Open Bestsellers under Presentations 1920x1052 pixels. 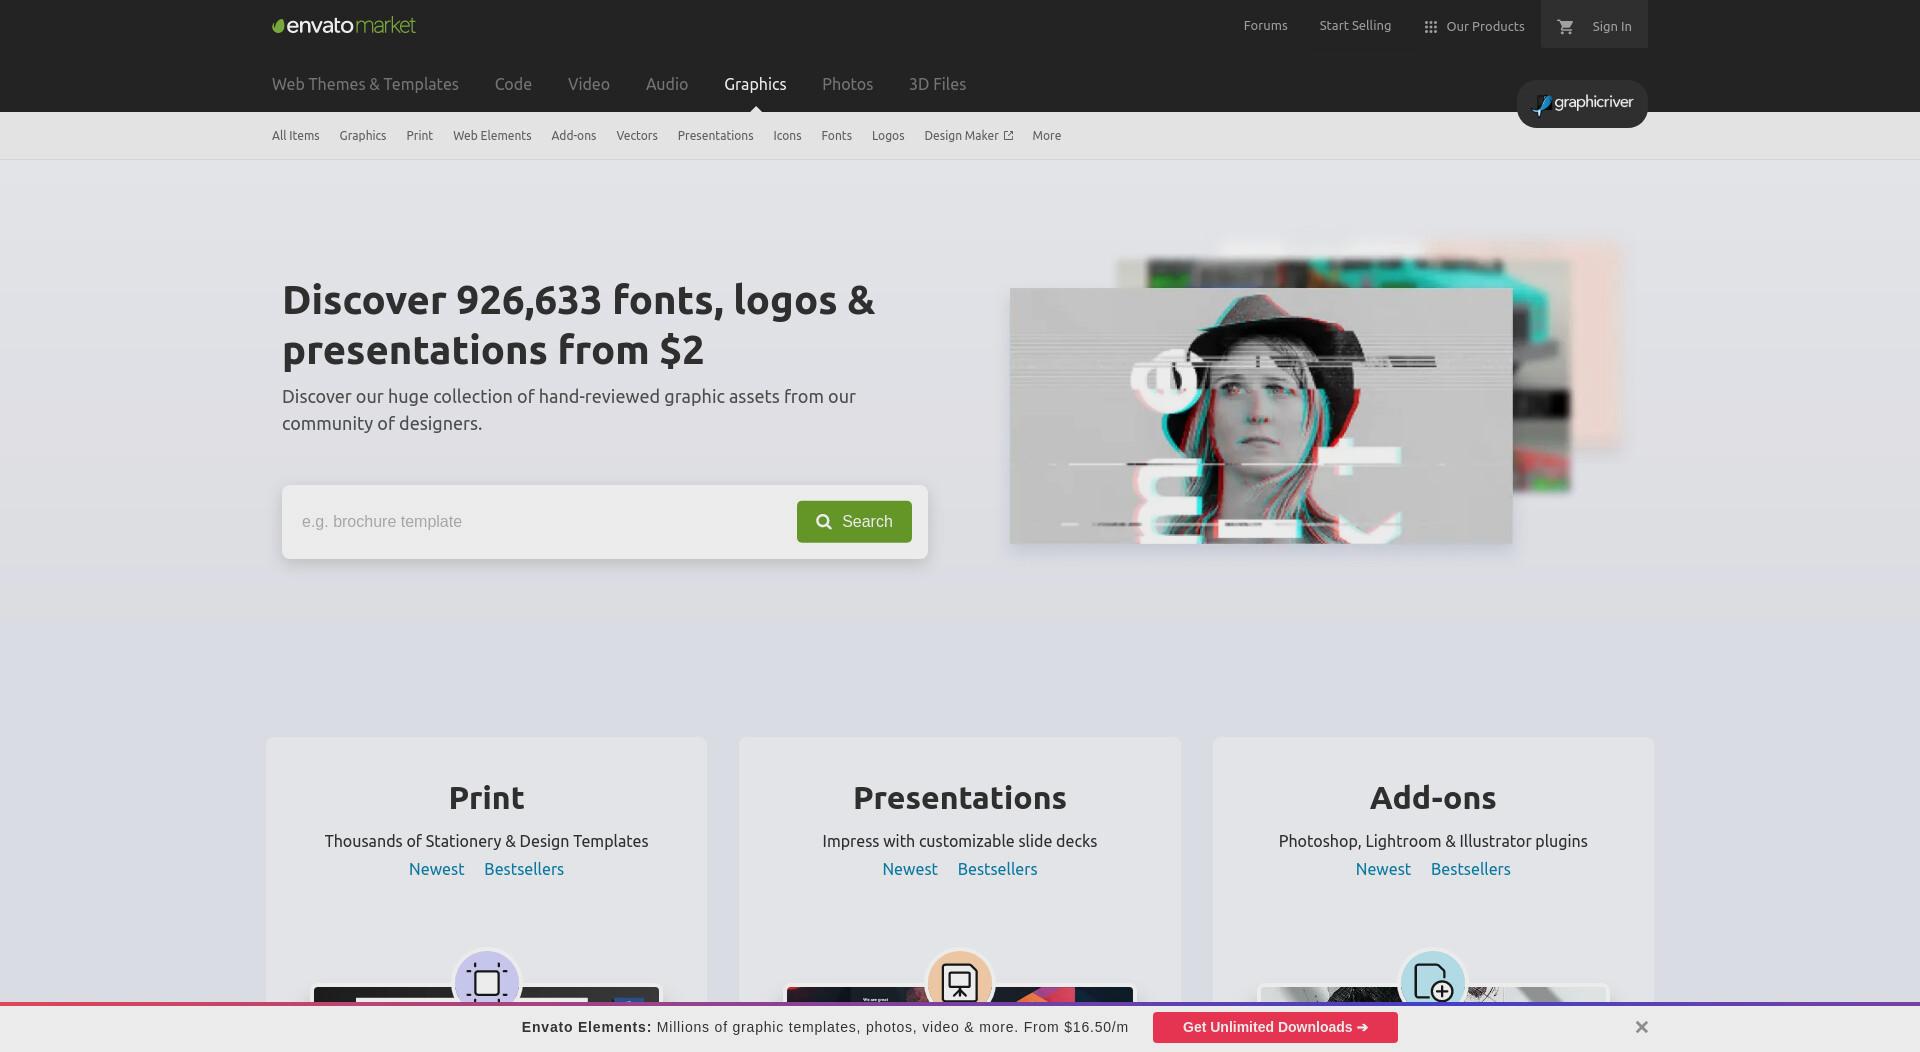coord(997,869)
